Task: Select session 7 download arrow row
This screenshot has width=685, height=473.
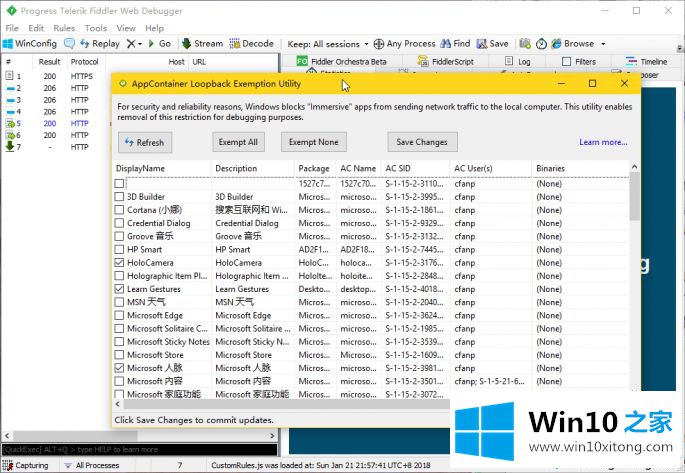Action: click(x=55, y=147)
